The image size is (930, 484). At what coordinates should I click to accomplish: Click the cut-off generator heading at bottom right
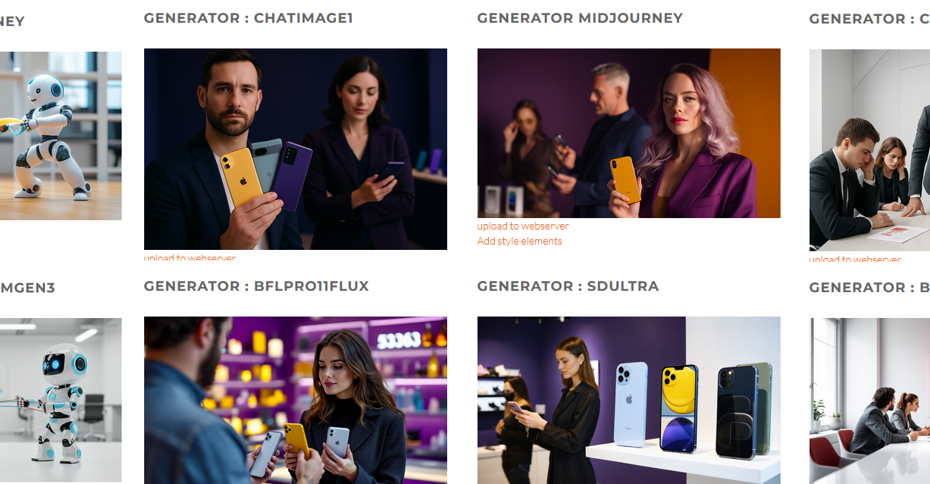coord(870,288)
